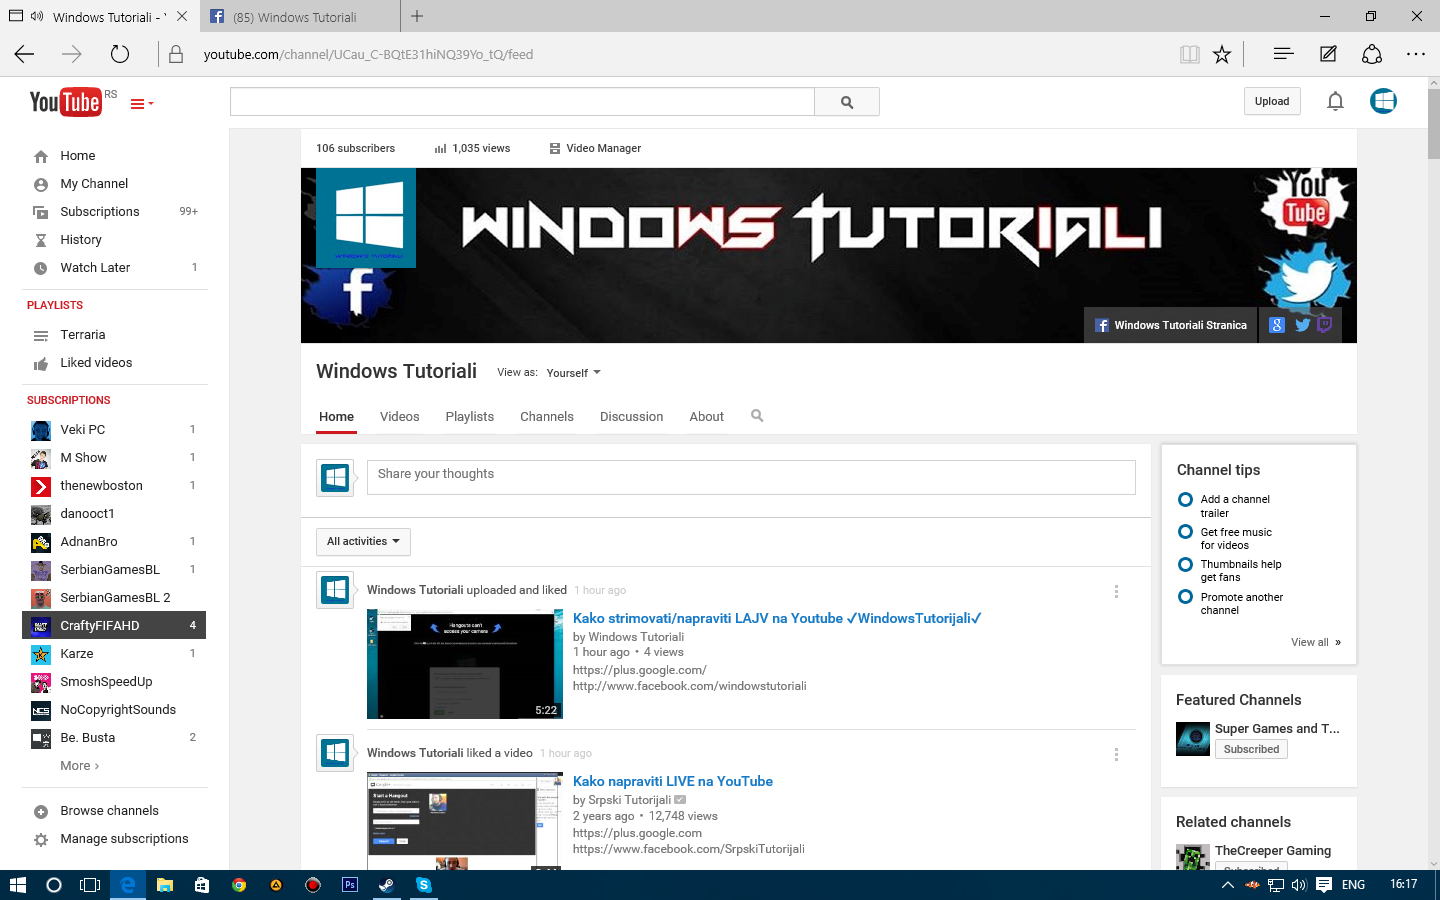Open account avatar menu in header

point(1383,101)
